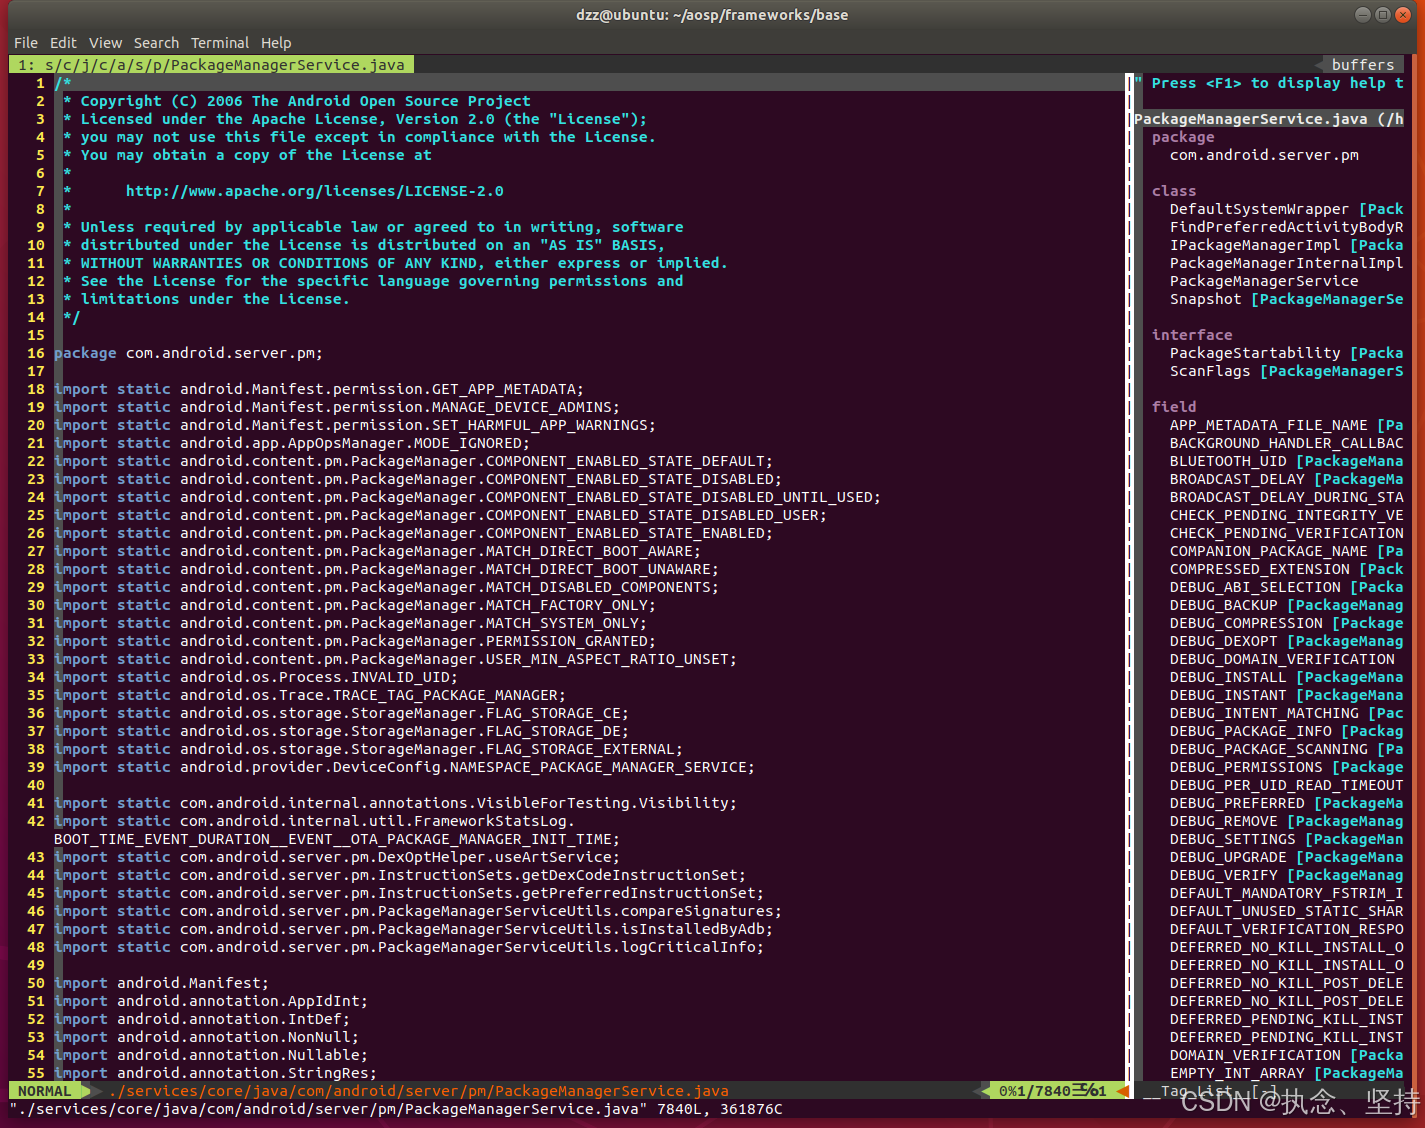
Task: Click the MODE_IGNORED import line
Action: (x=292, y=443)
